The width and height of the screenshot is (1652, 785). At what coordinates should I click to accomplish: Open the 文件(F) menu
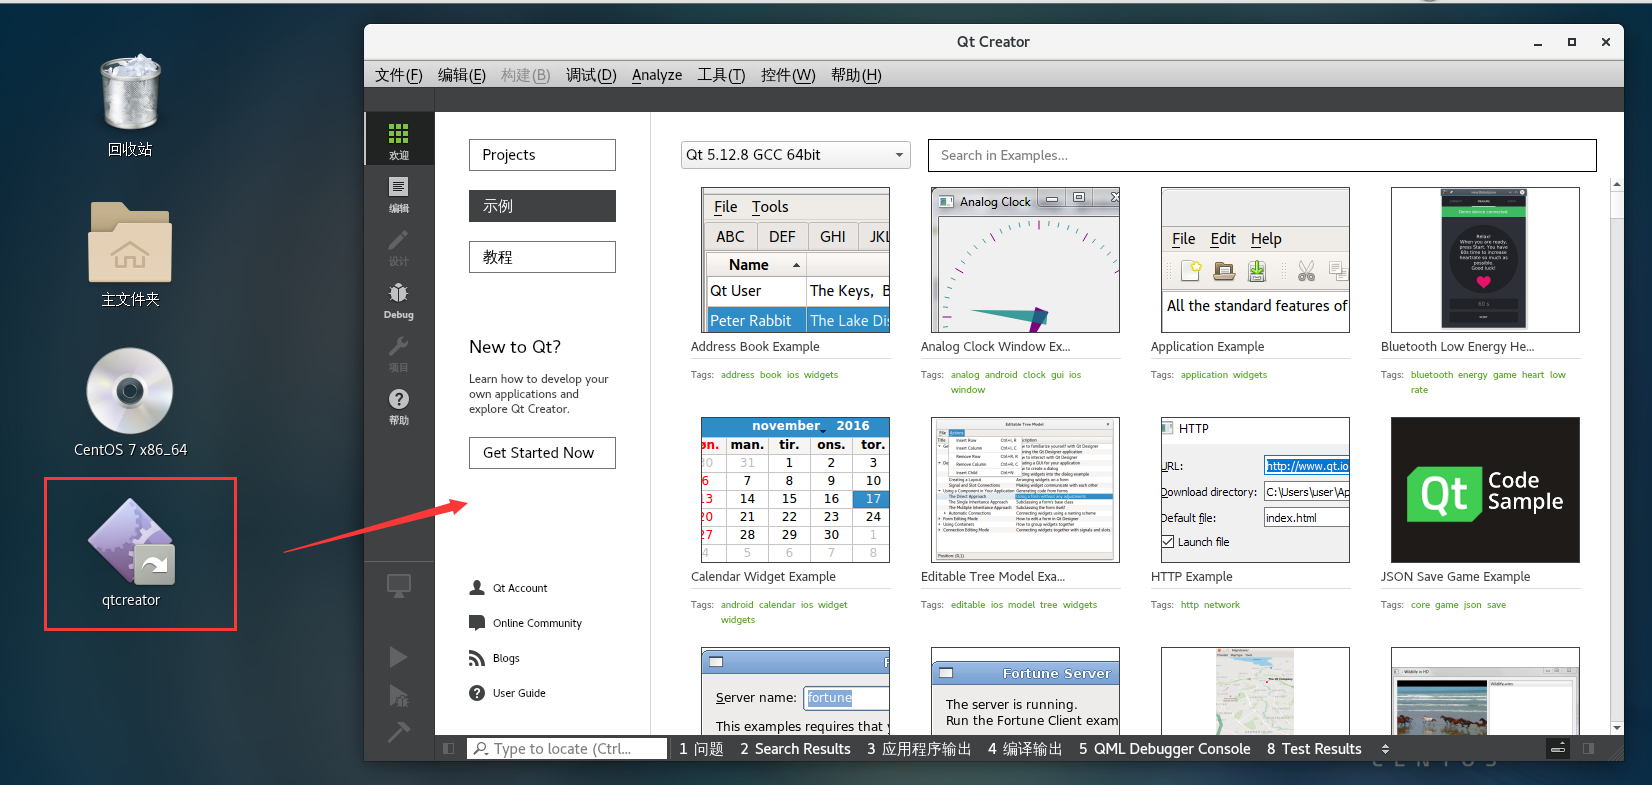399,75
